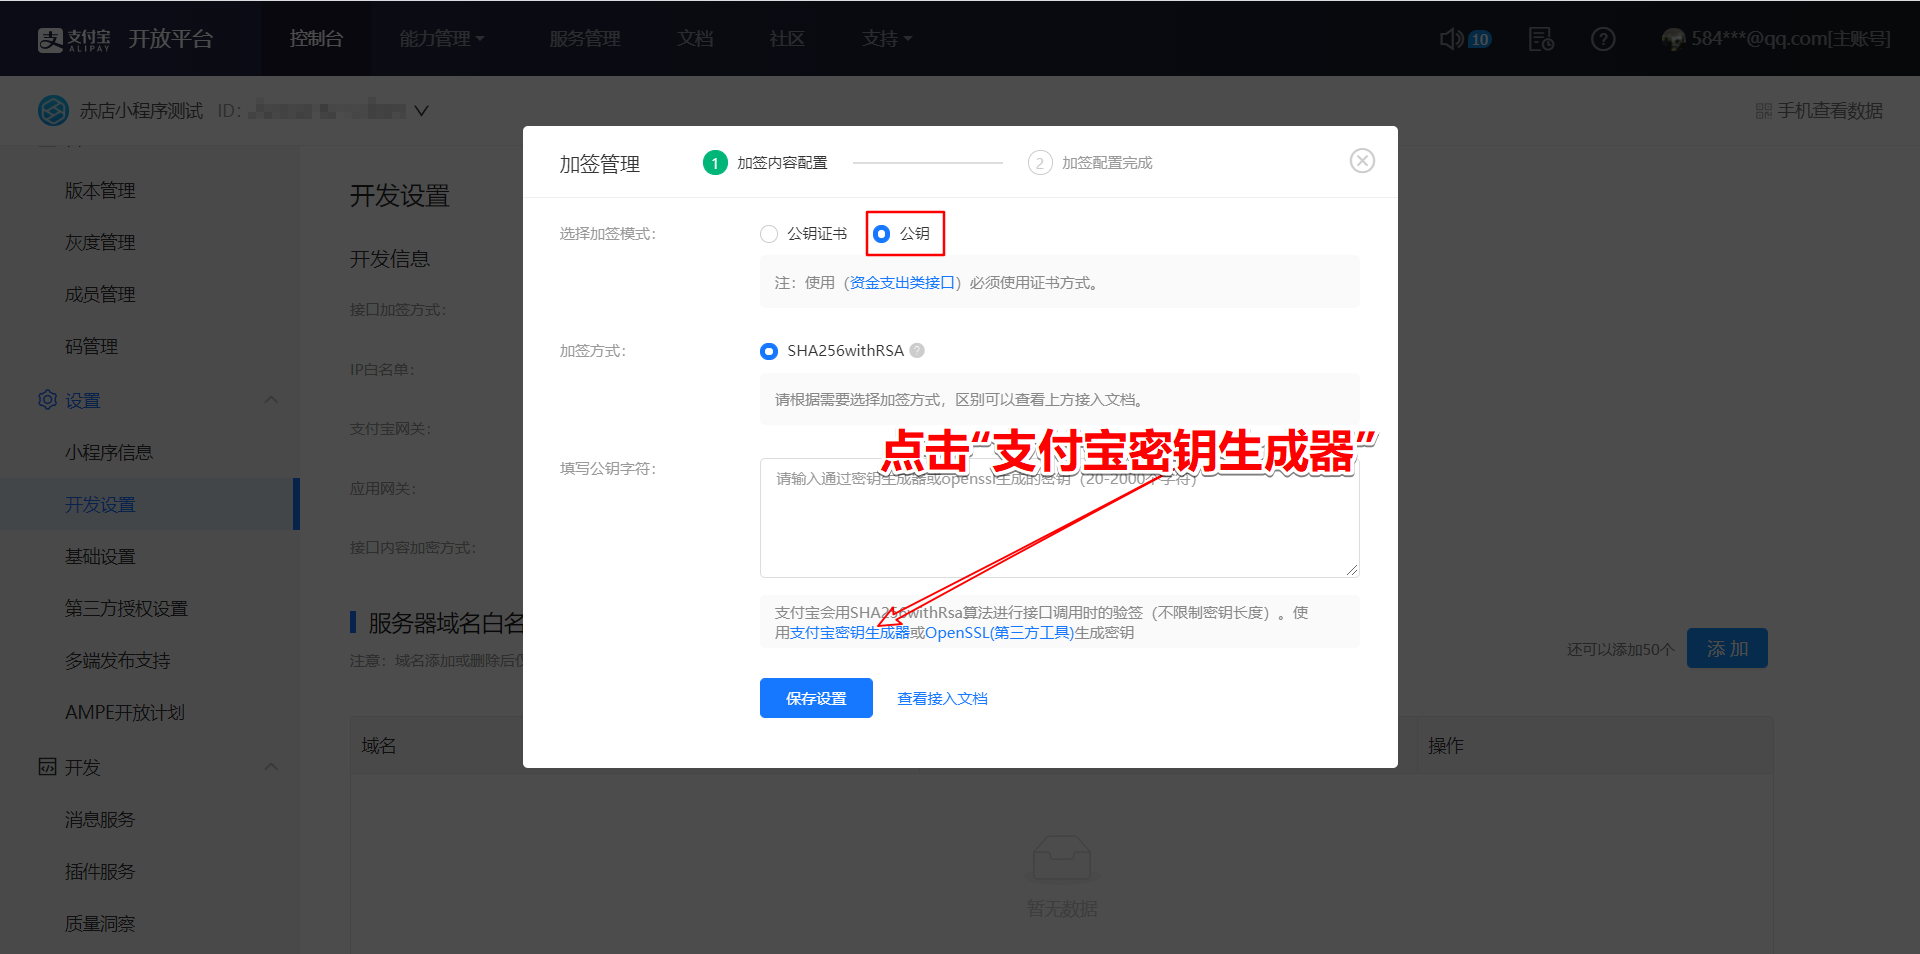Collapse the 设置 sidebar section
1920x954 pixels.
(271, 400)
